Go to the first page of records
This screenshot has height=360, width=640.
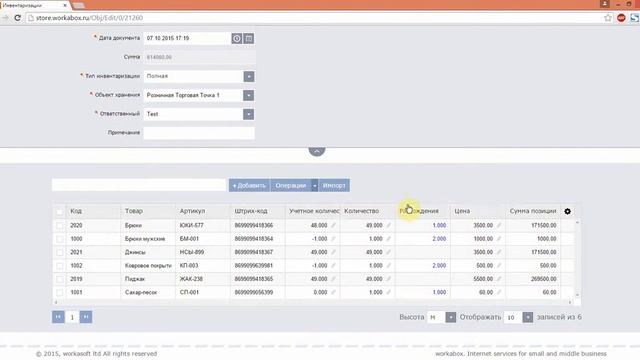58,317
